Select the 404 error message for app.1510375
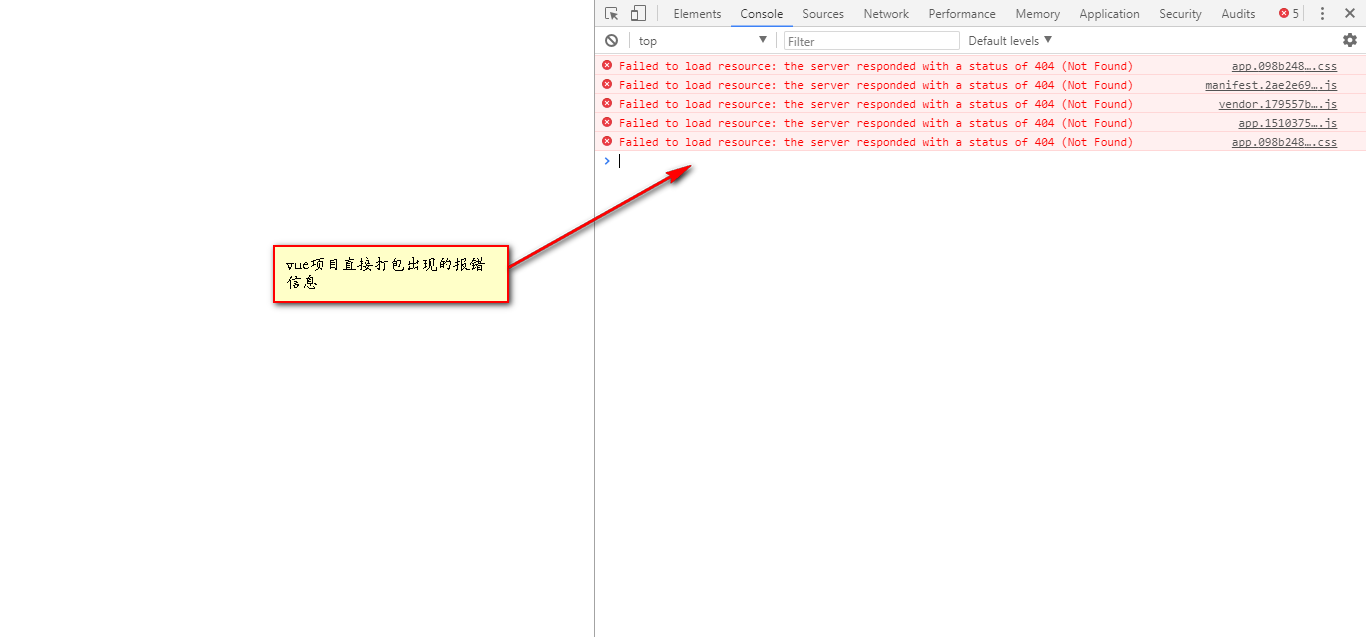Screen dimensions: 1366x637 point(876,123)
